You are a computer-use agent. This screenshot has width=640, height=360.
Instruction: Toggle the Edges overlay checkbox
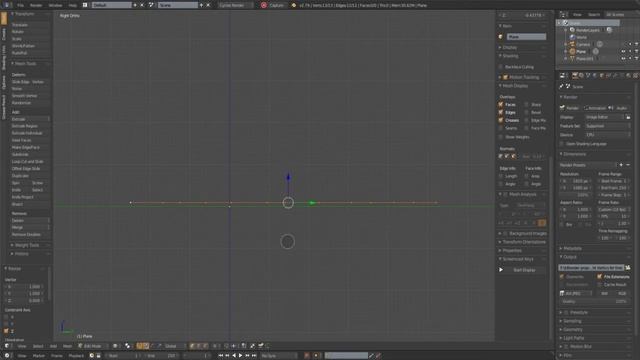(x=501, y=112)
